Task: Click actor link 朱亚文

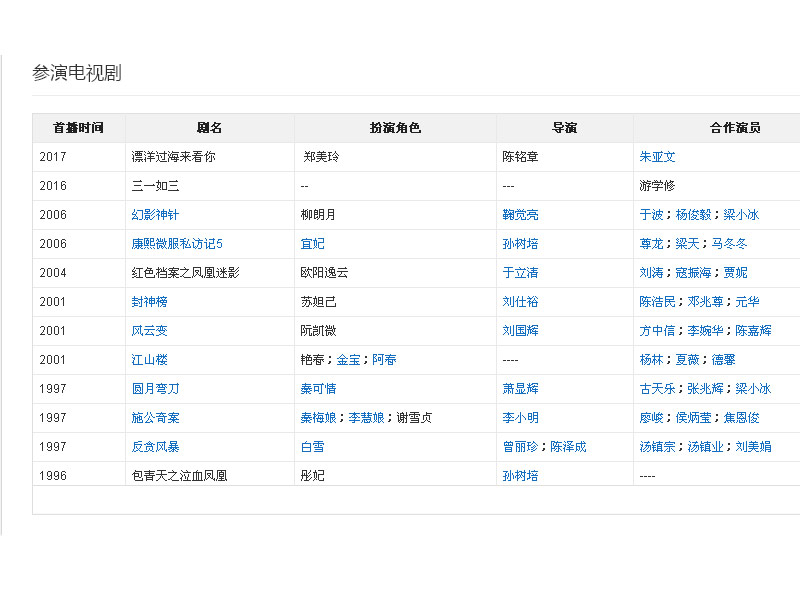Action: [657, 157]
